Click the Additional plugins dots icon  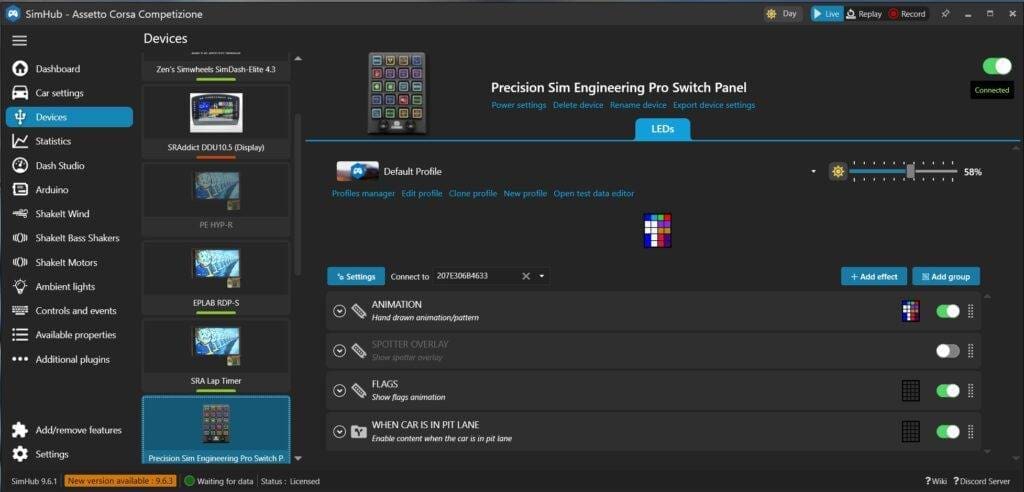point(20,359)
